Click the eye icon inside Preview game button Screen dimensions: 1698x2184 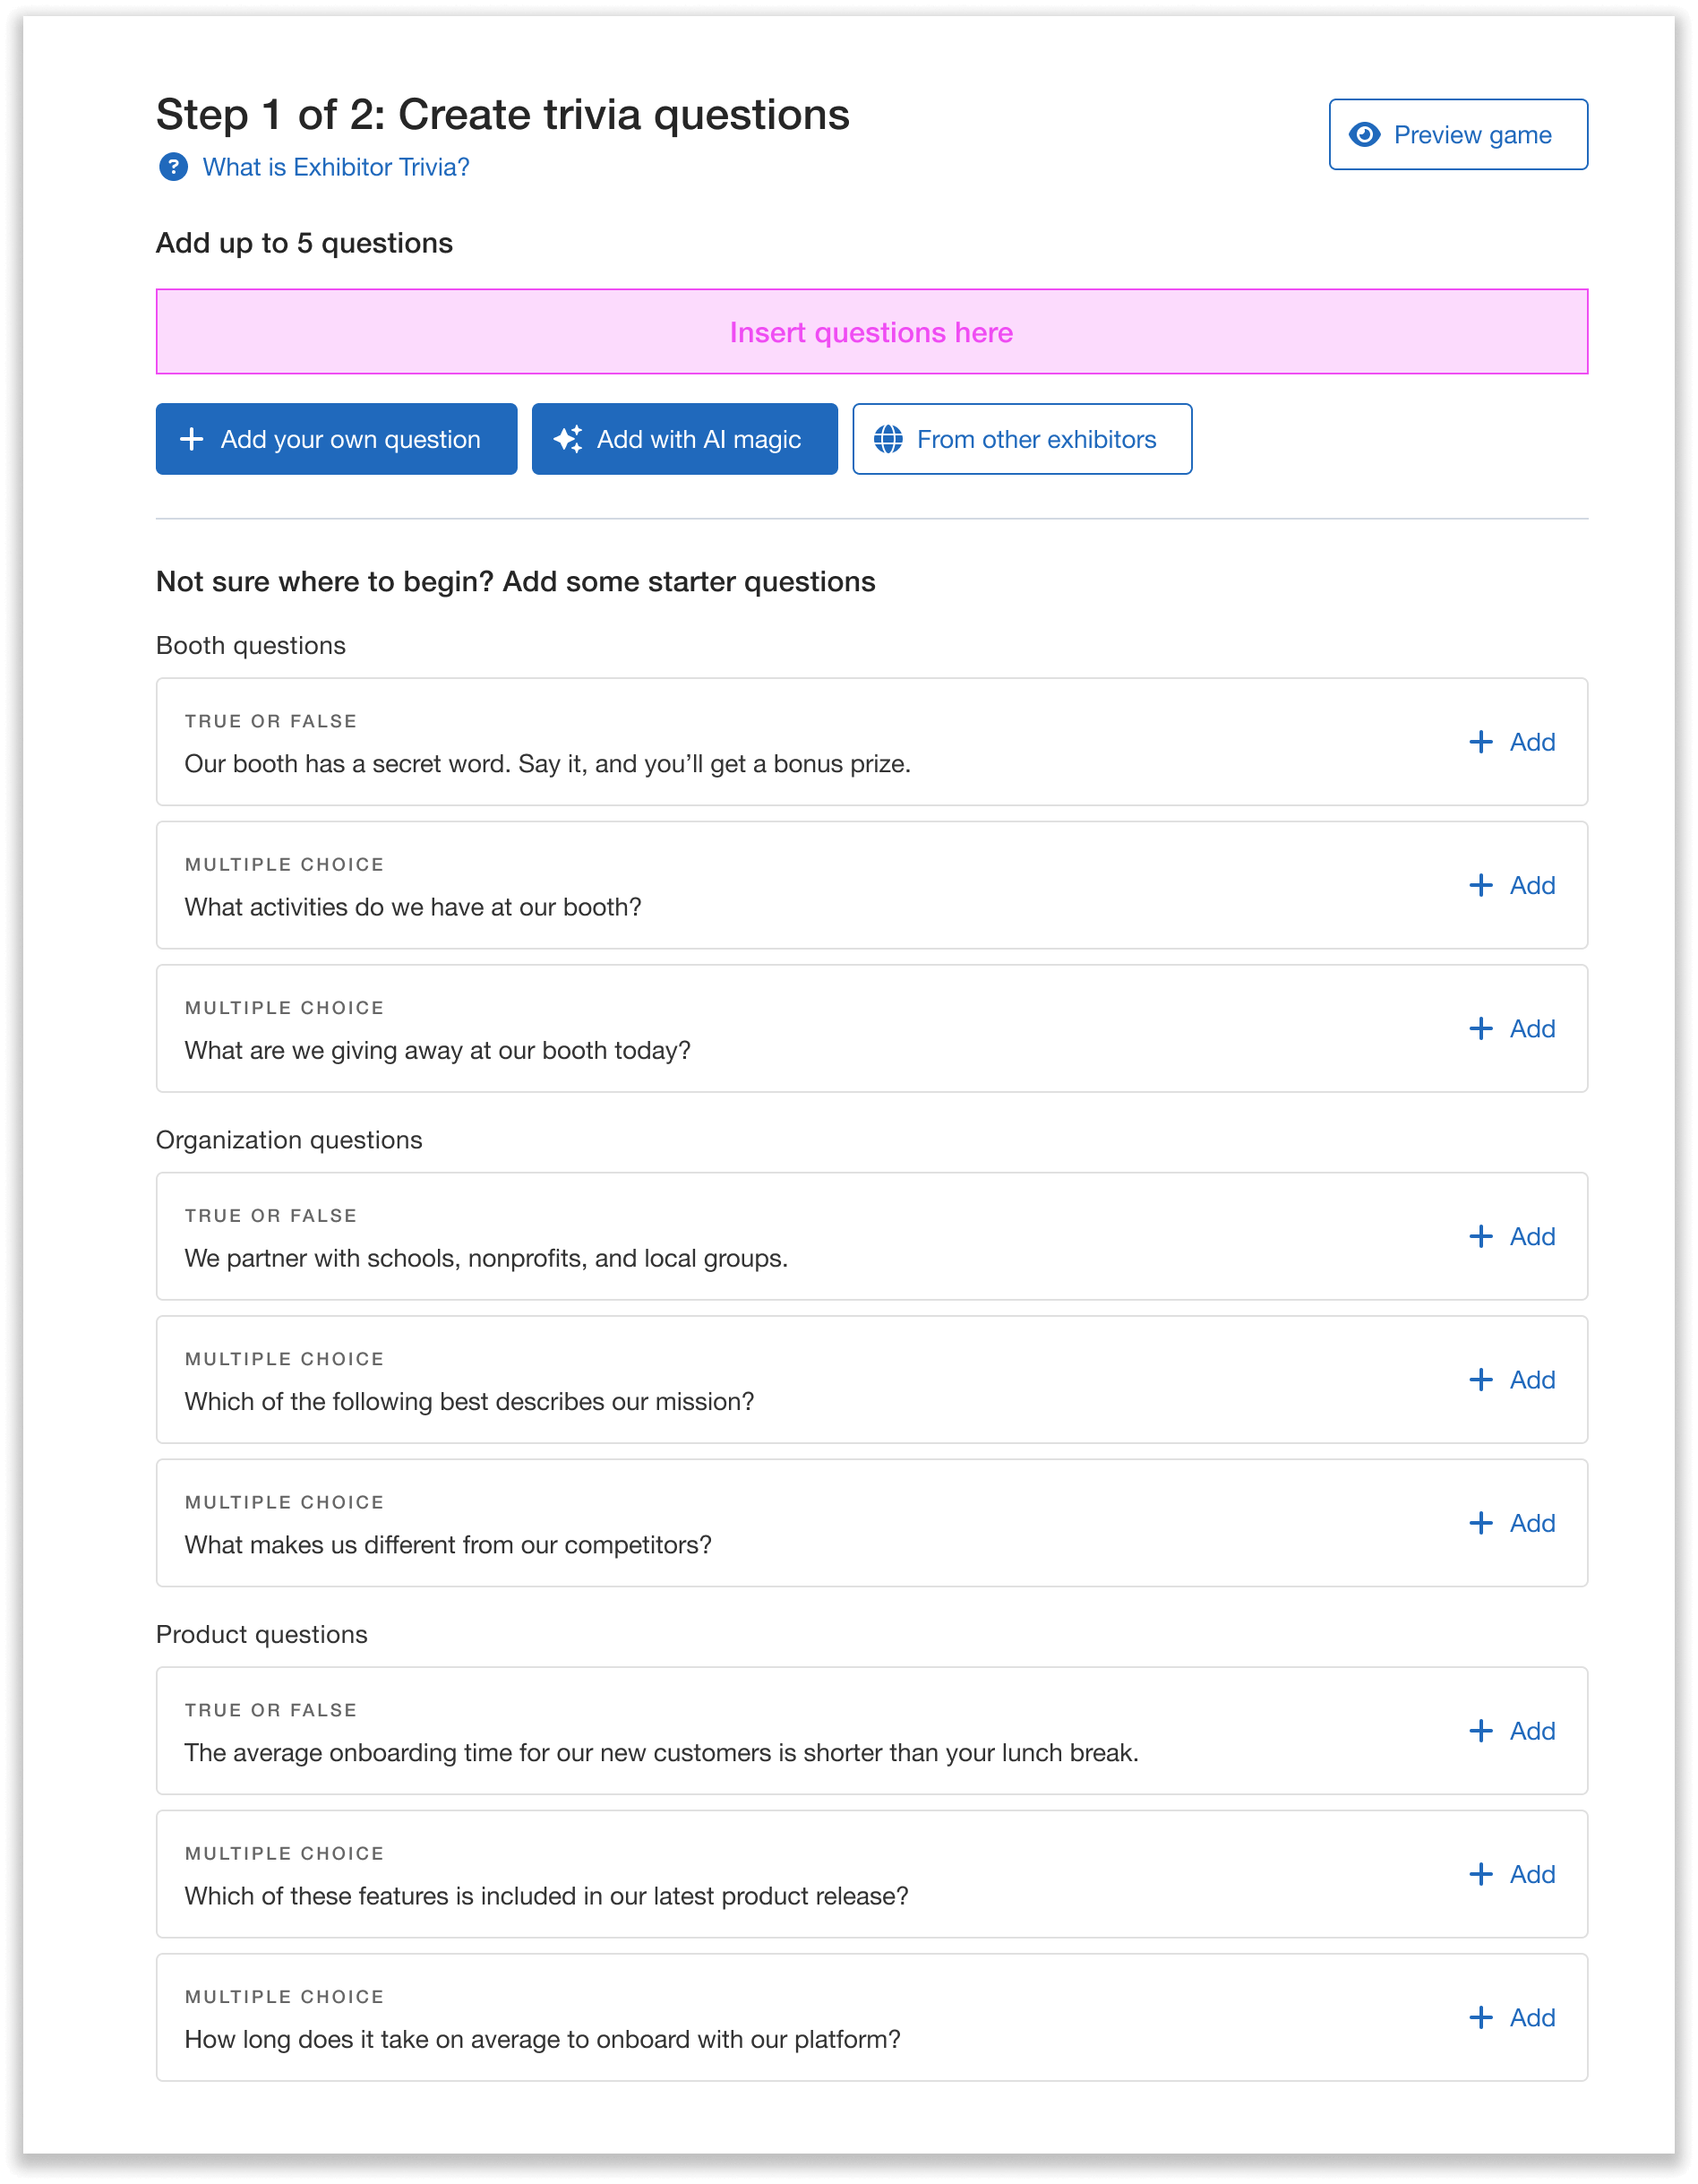pos(1365,134)
